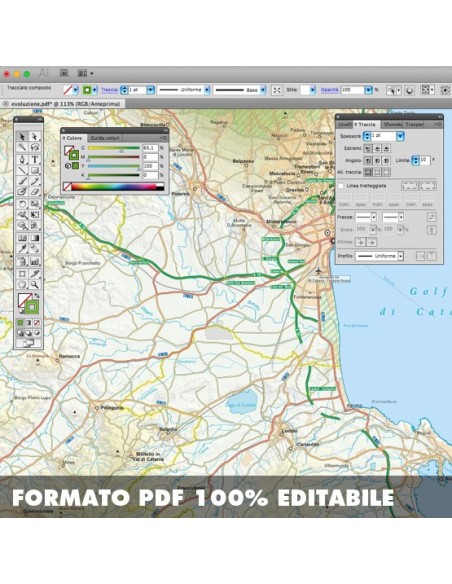Select the evoluzione.pdf document tab
452x584 pixels.
coord(63,104)
